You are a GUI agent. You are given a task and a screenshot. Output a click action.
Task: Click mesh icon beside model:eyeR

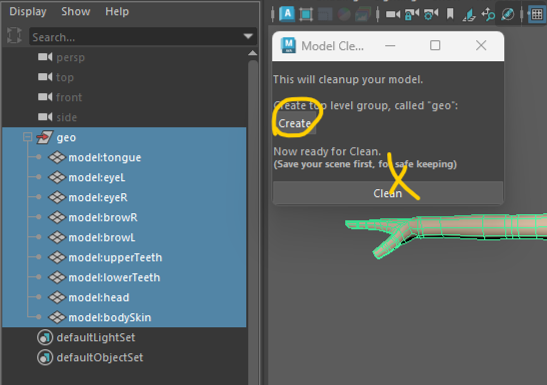(57, 197)
